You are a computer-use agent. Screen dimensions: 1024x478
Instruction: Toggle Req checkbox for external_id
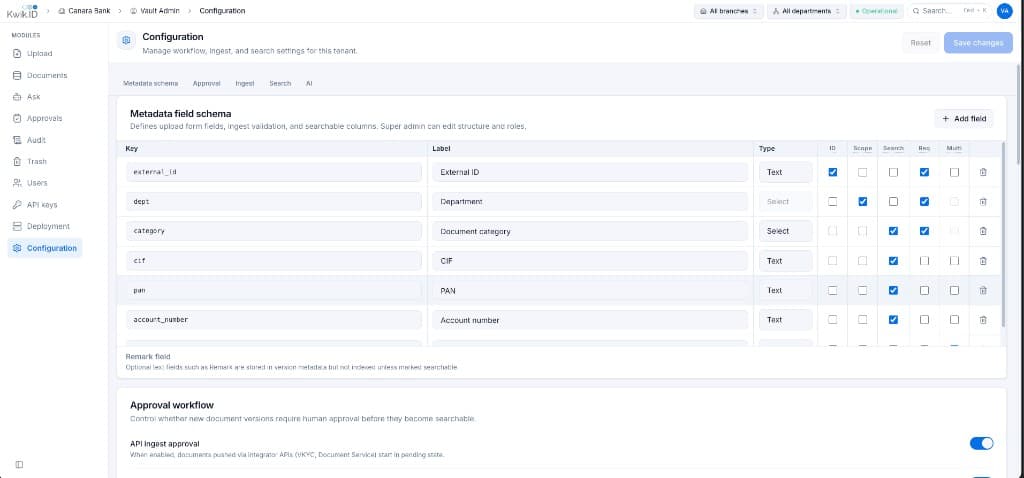pyautogui.click(x=924, y=172)
